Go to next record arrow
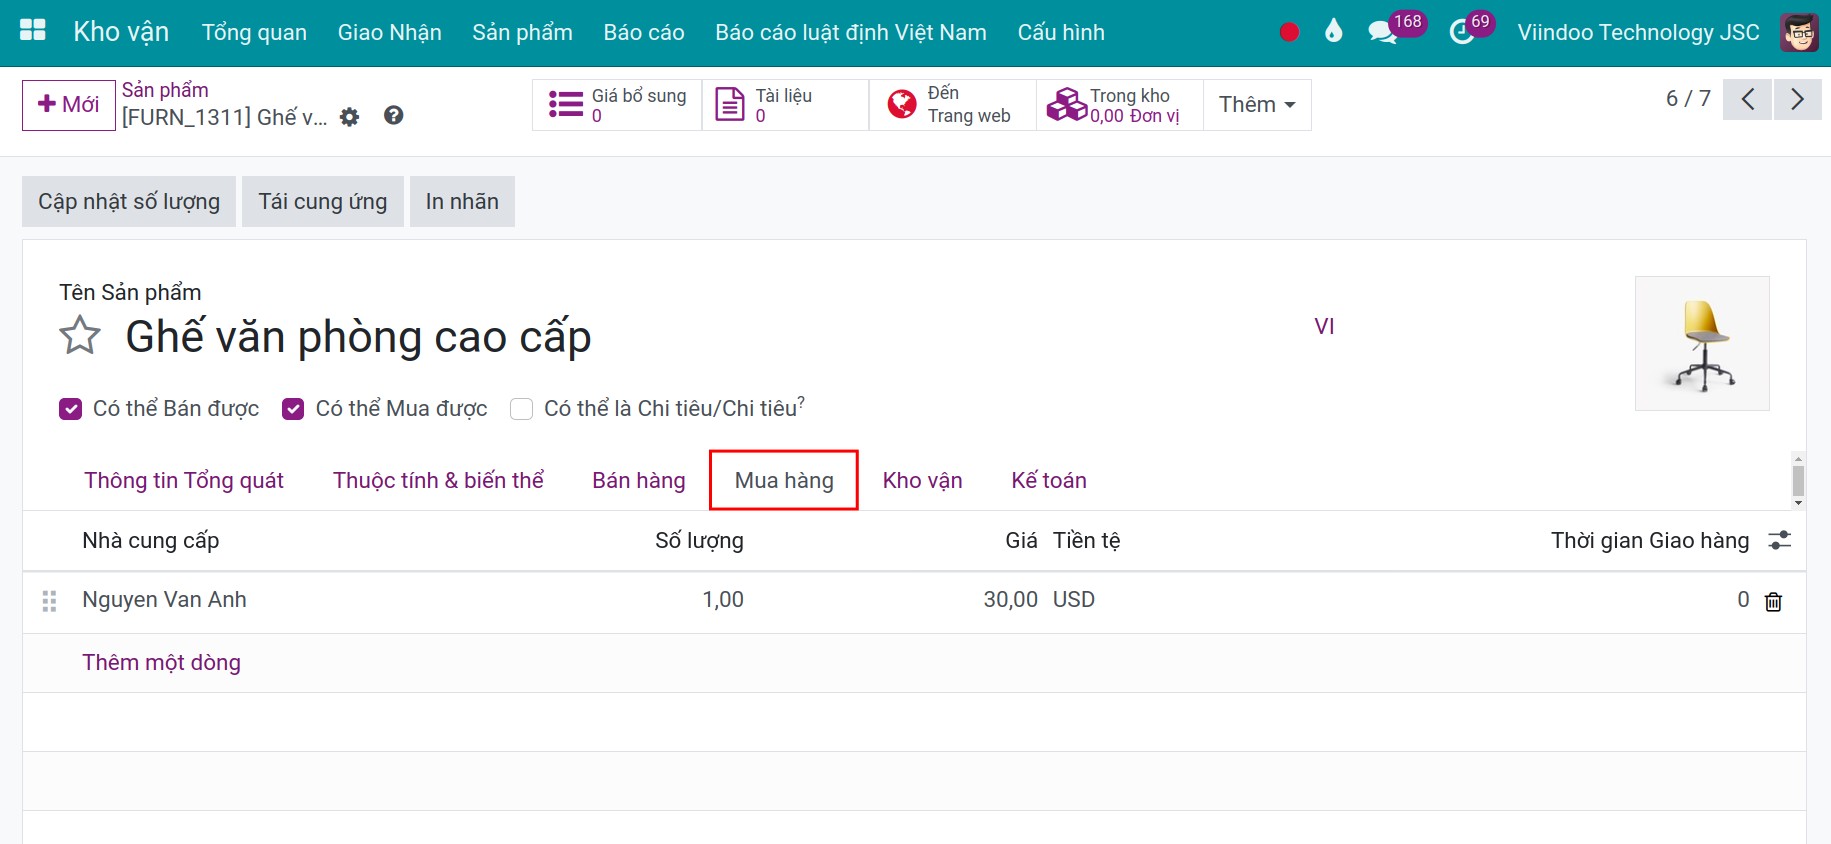 click(x=1797, y=99)
